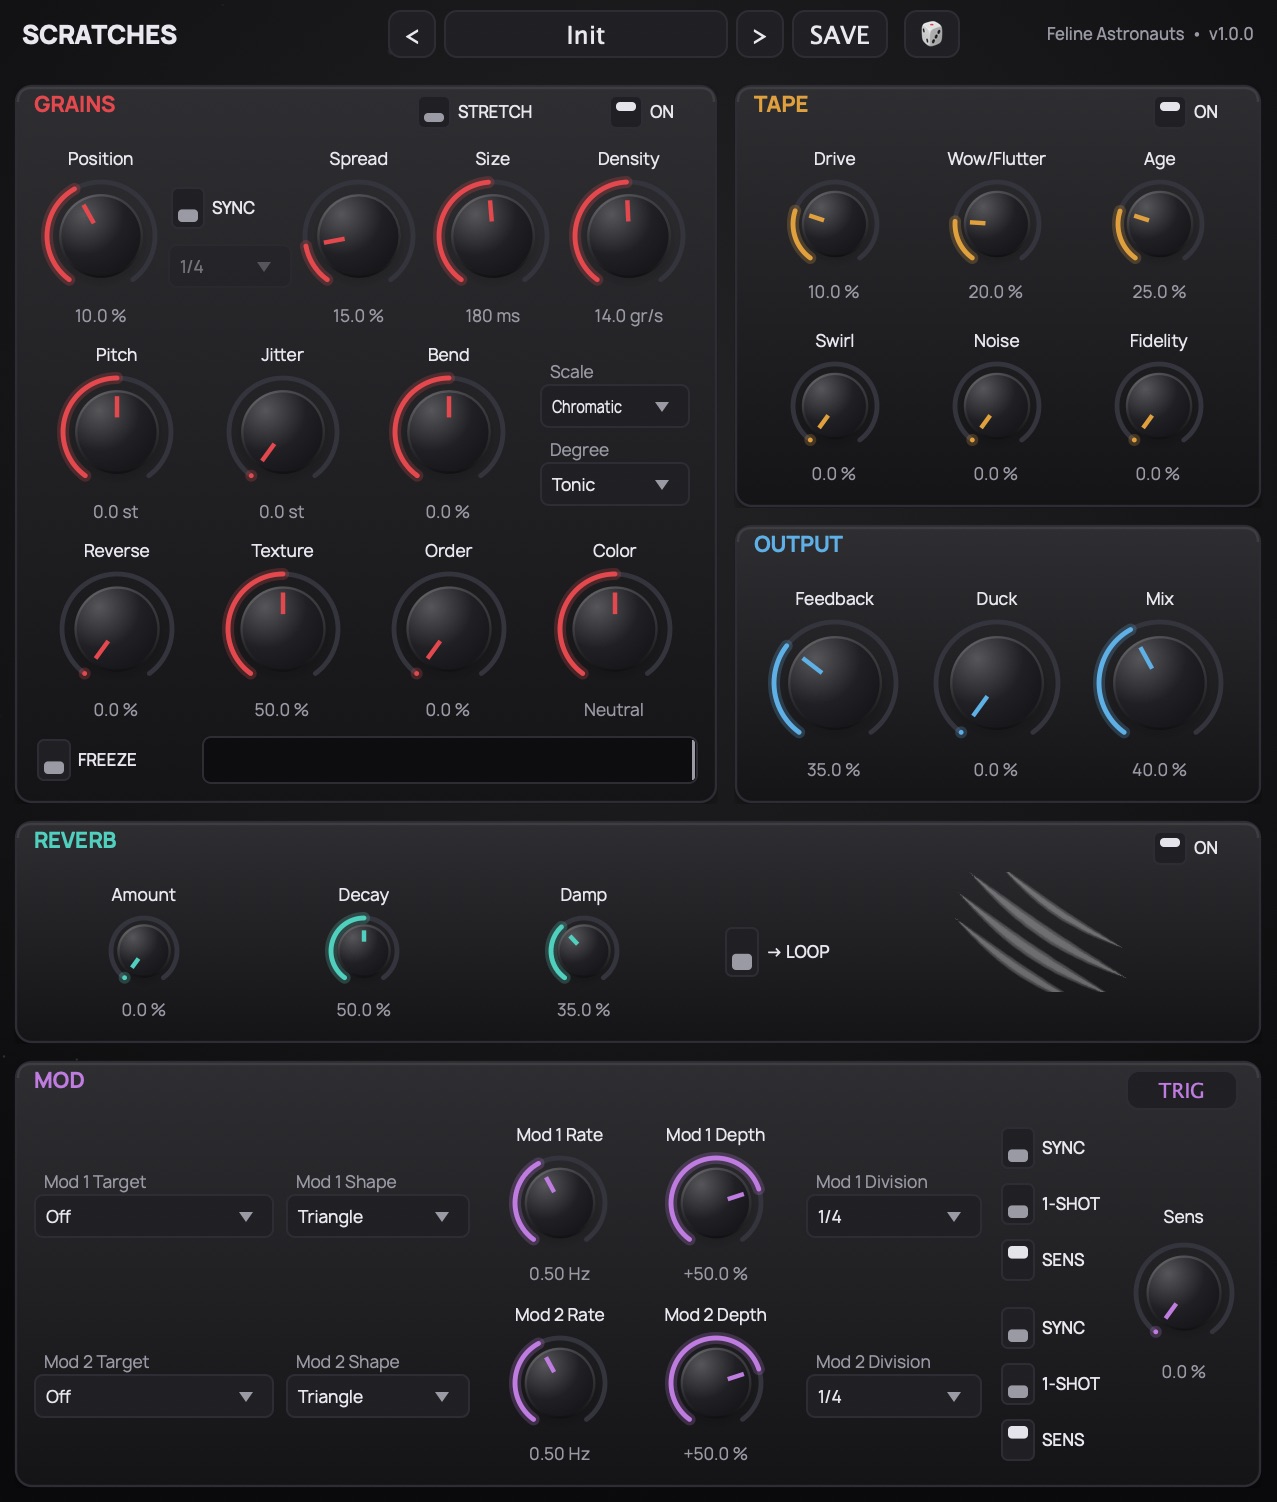Open the Mod 2 Shape dropdown
Viewport: 1277px width, 1502px height.
377,1397
